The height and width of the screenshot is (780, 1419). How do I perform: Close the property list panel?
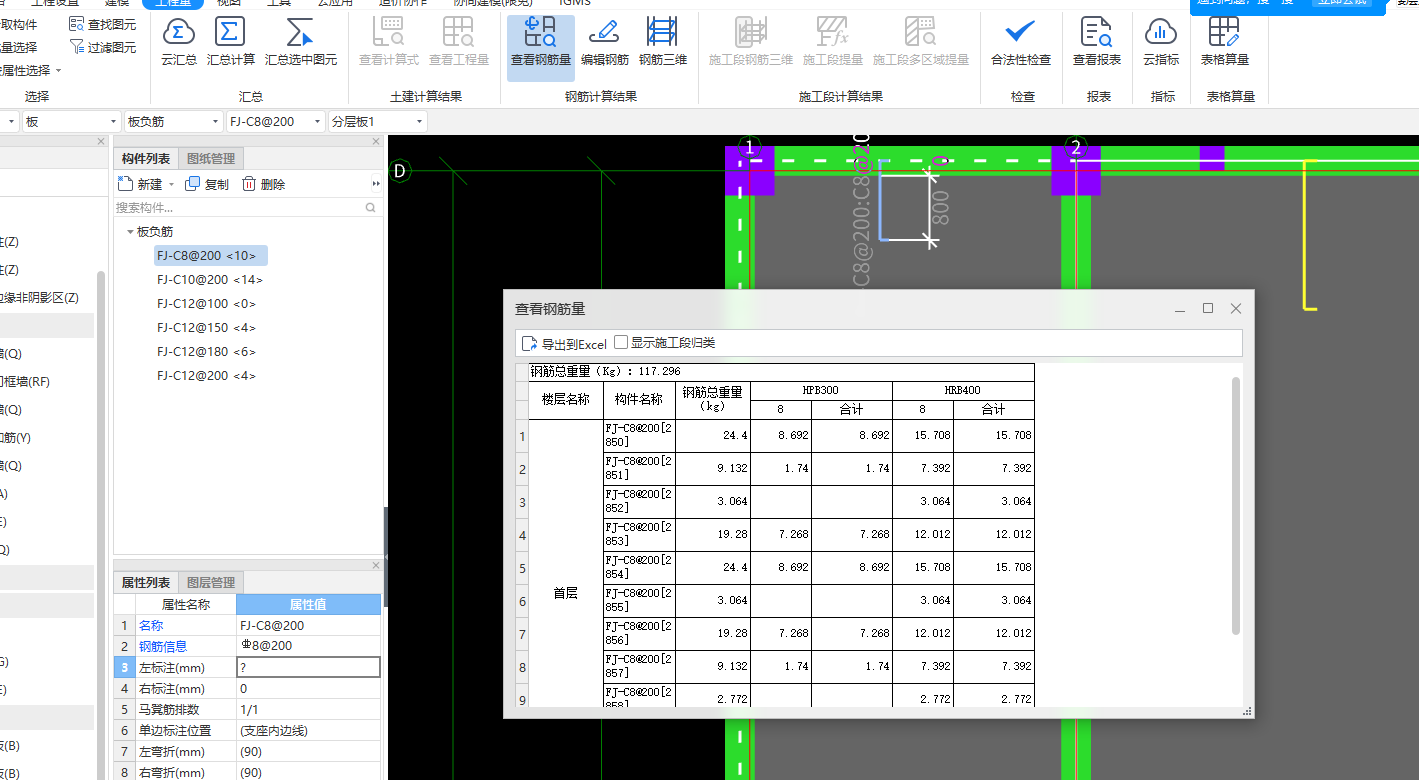376,566
